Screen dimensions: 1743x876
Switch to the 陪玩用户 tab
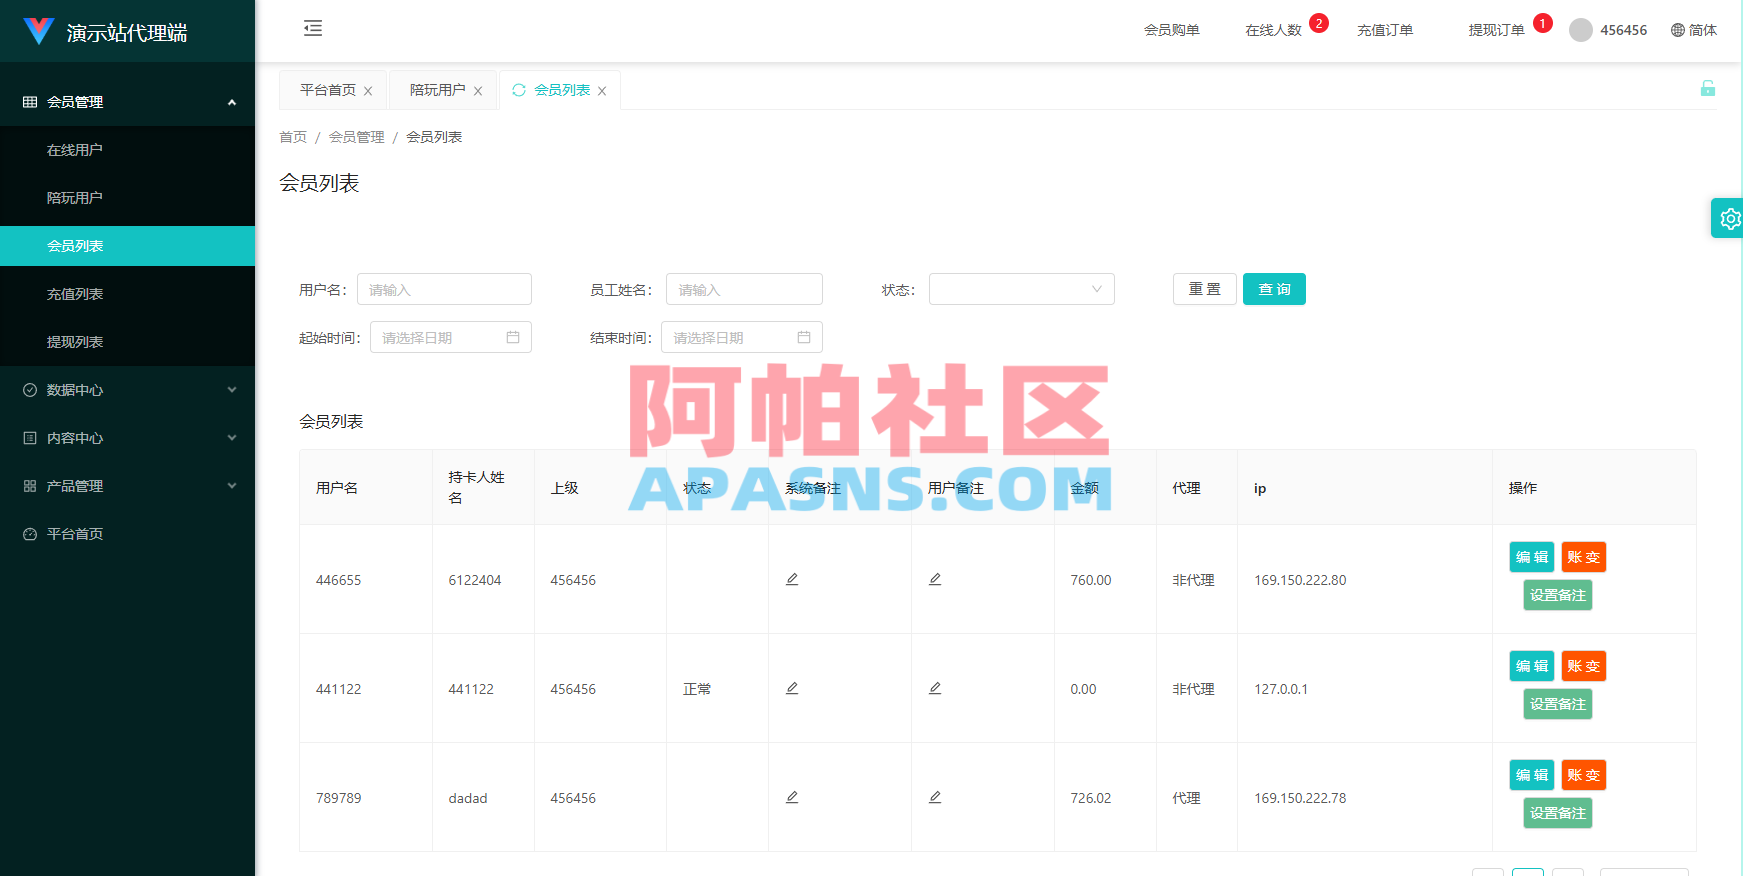(438, 90)
